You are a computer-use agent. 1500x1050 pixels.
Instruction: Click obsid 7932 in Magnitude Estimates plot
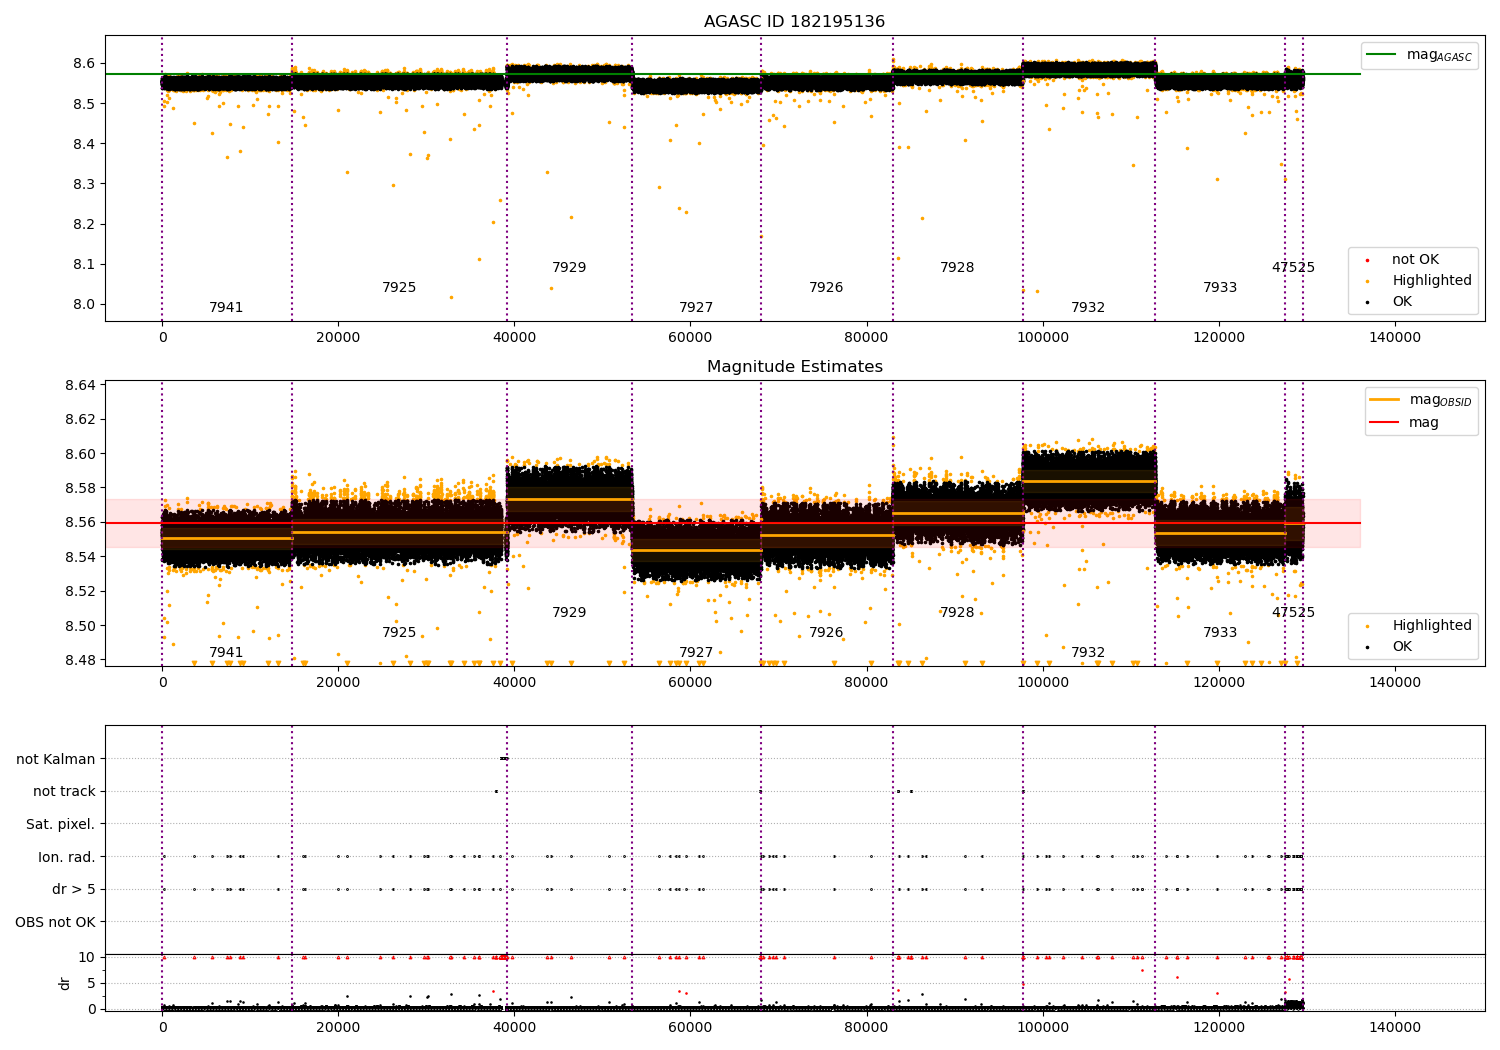pyautogui.click(x=1088, y=653)
